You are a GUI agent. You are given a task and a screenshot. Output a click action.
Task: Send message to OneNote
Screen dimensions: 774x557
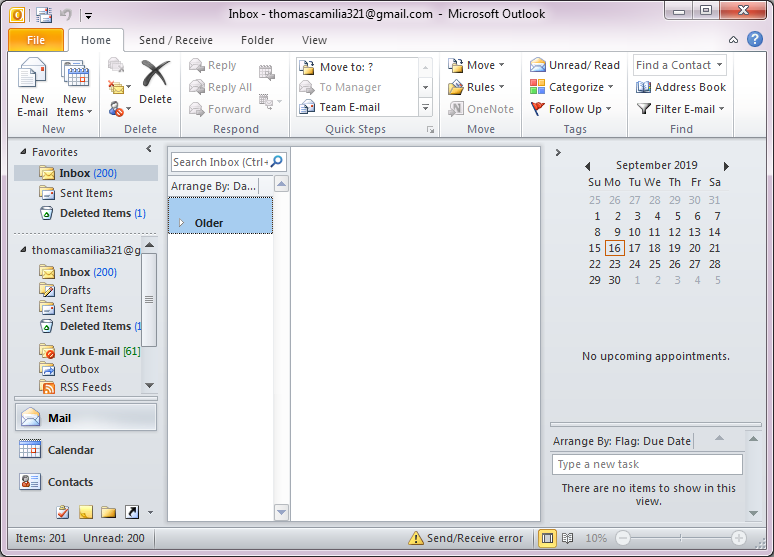(481, 109)
